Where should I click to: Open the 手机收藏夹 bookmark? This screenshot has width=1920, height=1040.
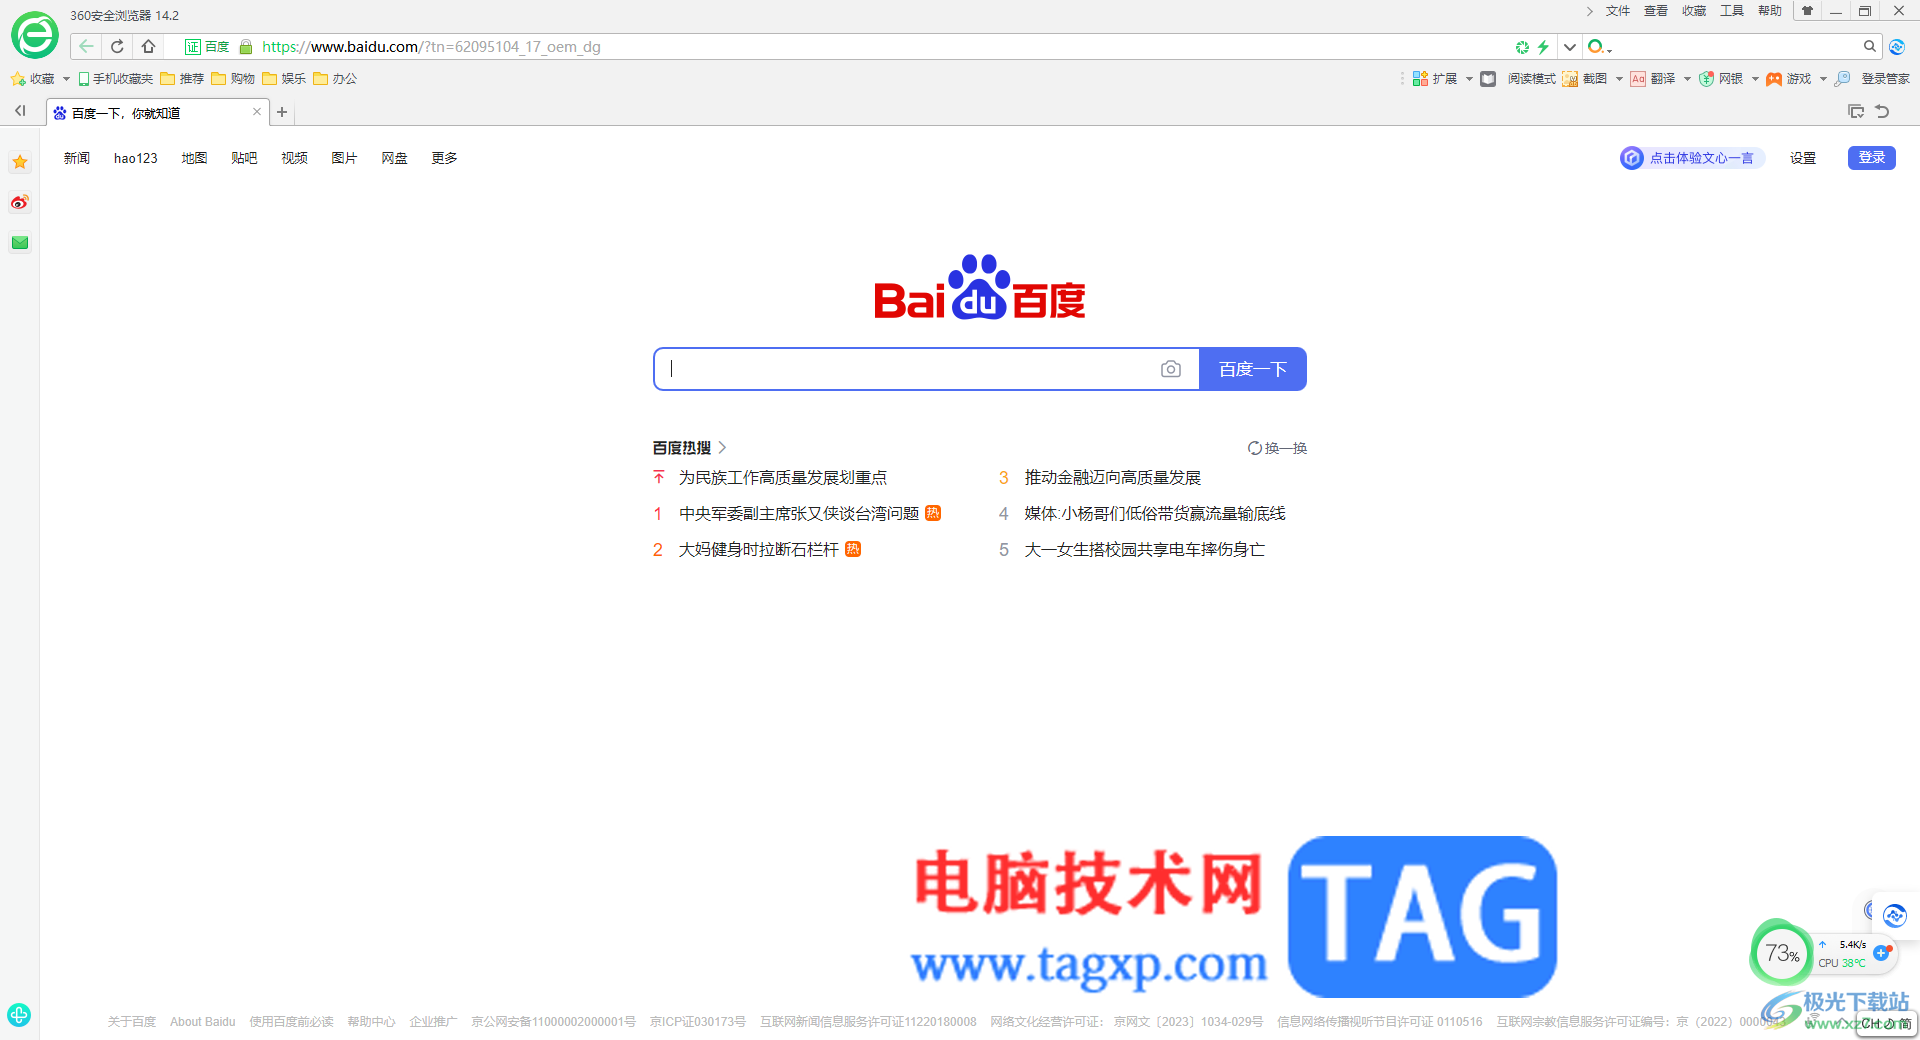pos(116,79)
